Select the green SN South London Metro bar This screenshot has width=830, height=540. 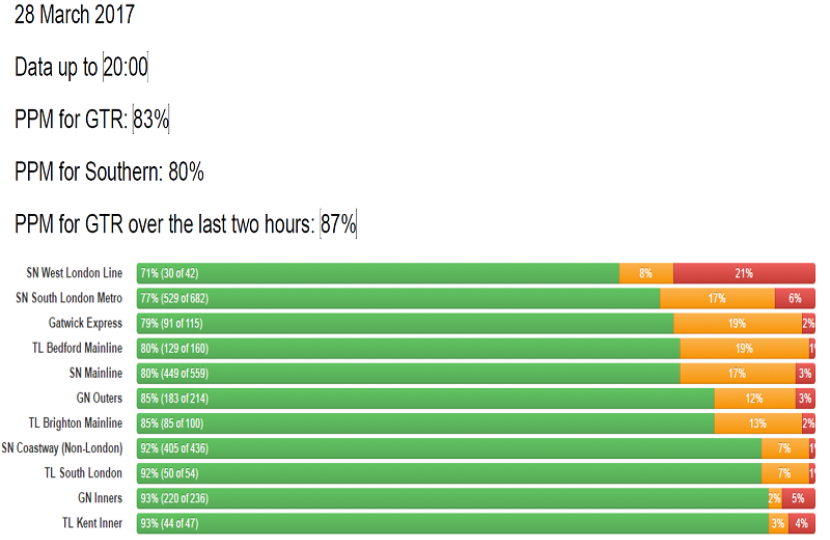400,298
